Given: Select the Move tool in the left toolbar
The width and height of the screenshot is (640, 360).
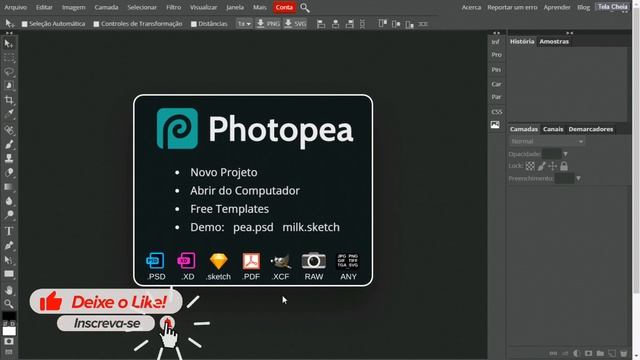Looking at the screenshot, I should coord(9,44).
